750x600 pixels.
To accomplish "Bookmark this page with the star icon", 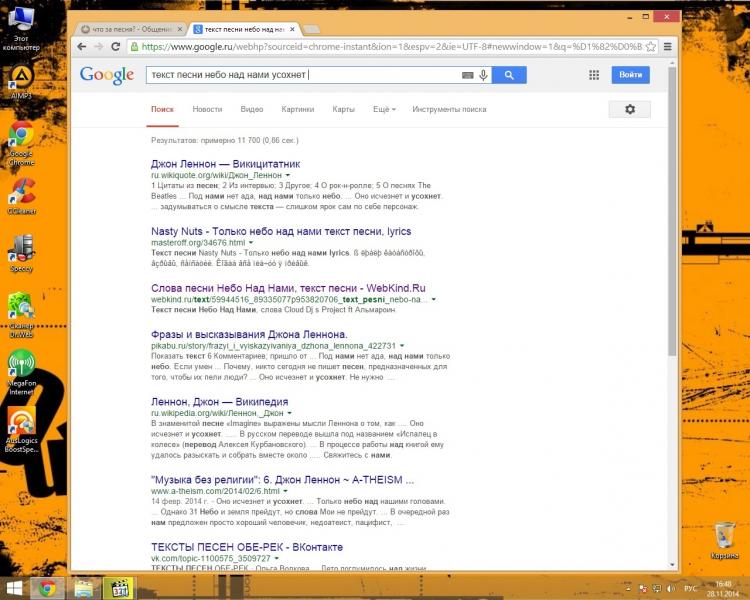I will click(651, 46).
